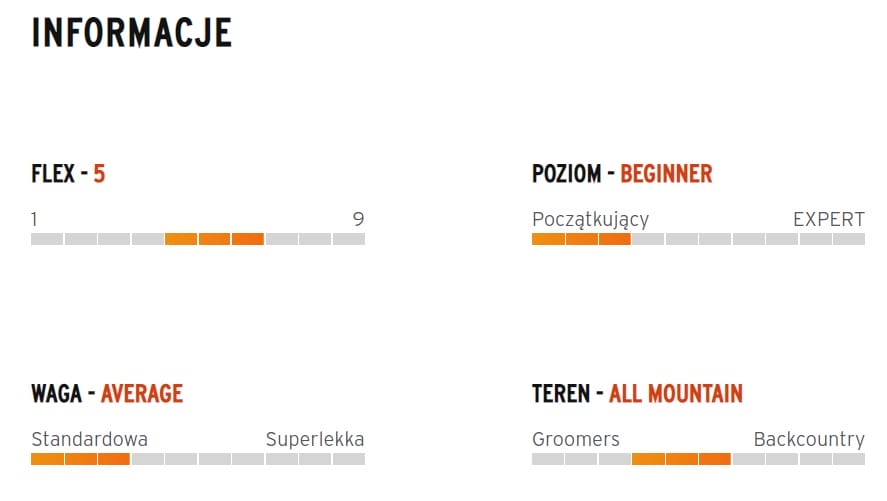Click the WAGA - AVERAGE label

(107, 393)
